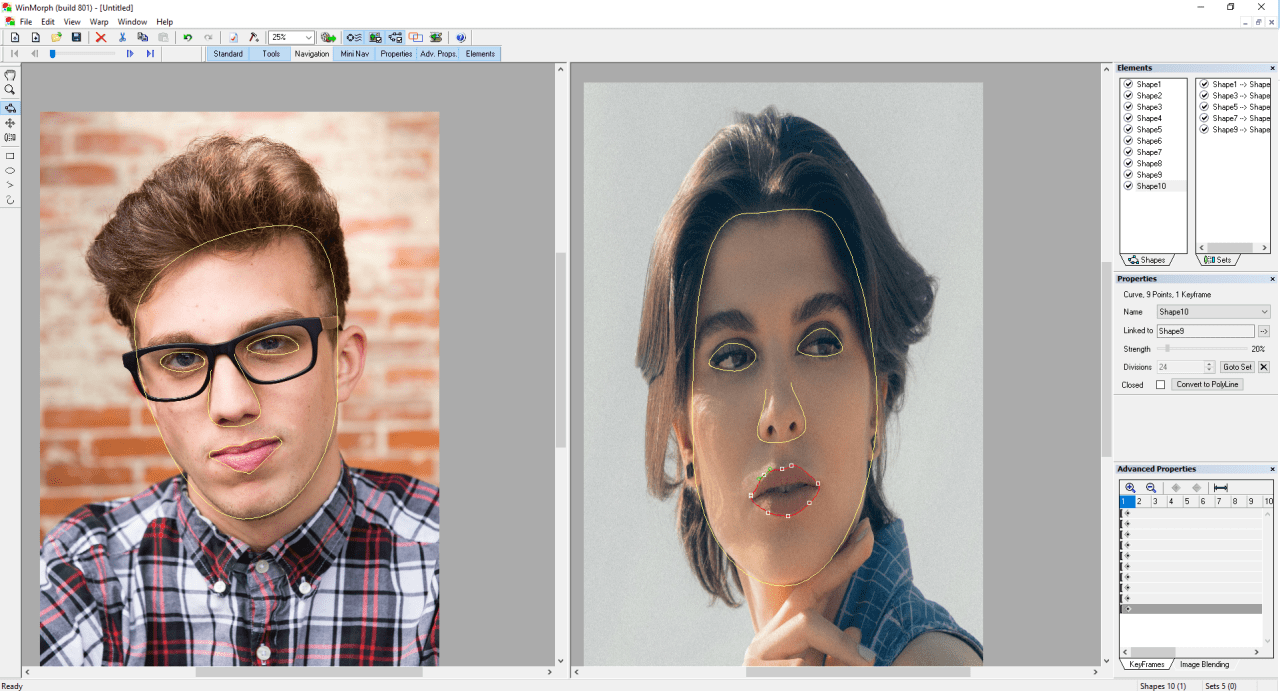1280x691 pixels.
Task: Click the Convert to PolyLine button
Action: coord(1207,385)
